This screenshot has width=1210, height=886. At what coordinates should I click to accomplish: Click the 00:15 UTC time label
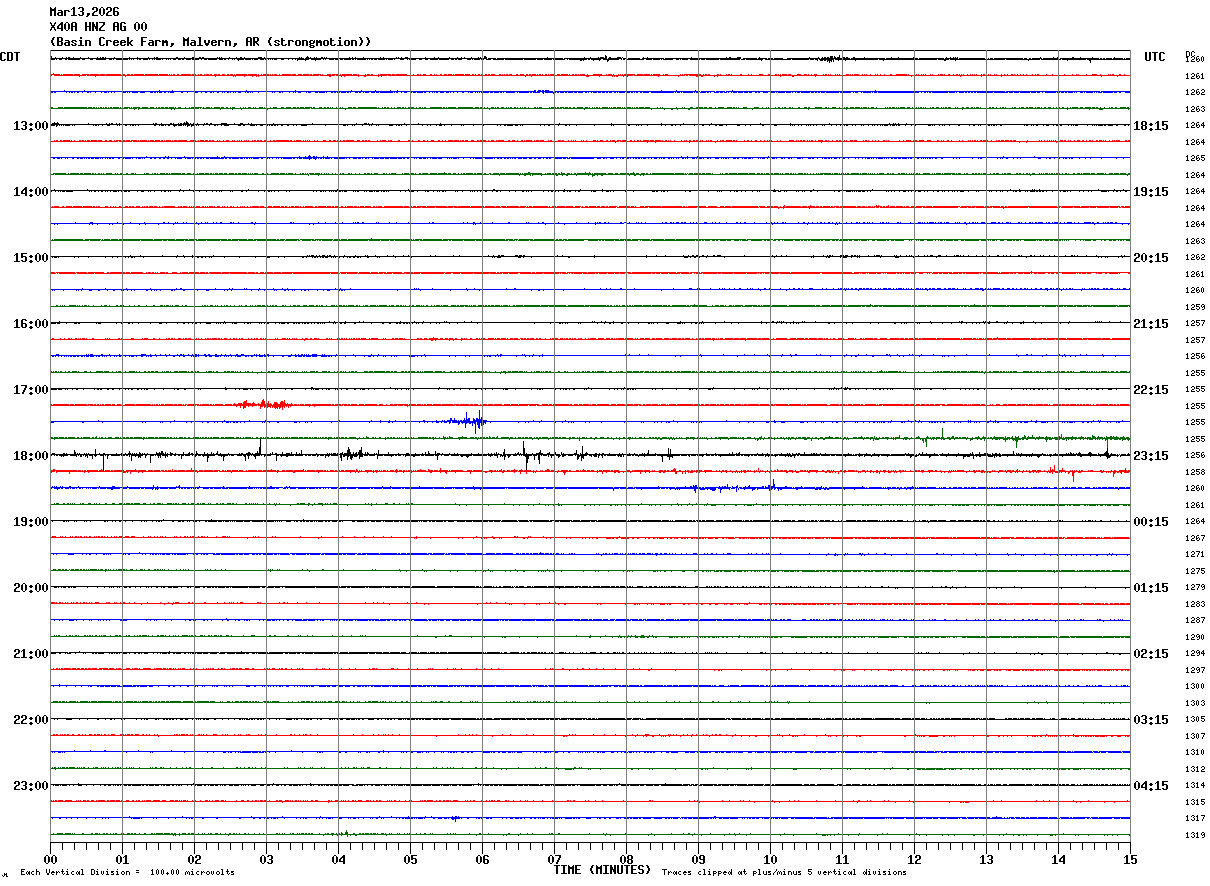pyautogui.click(x=1151, y=522)
